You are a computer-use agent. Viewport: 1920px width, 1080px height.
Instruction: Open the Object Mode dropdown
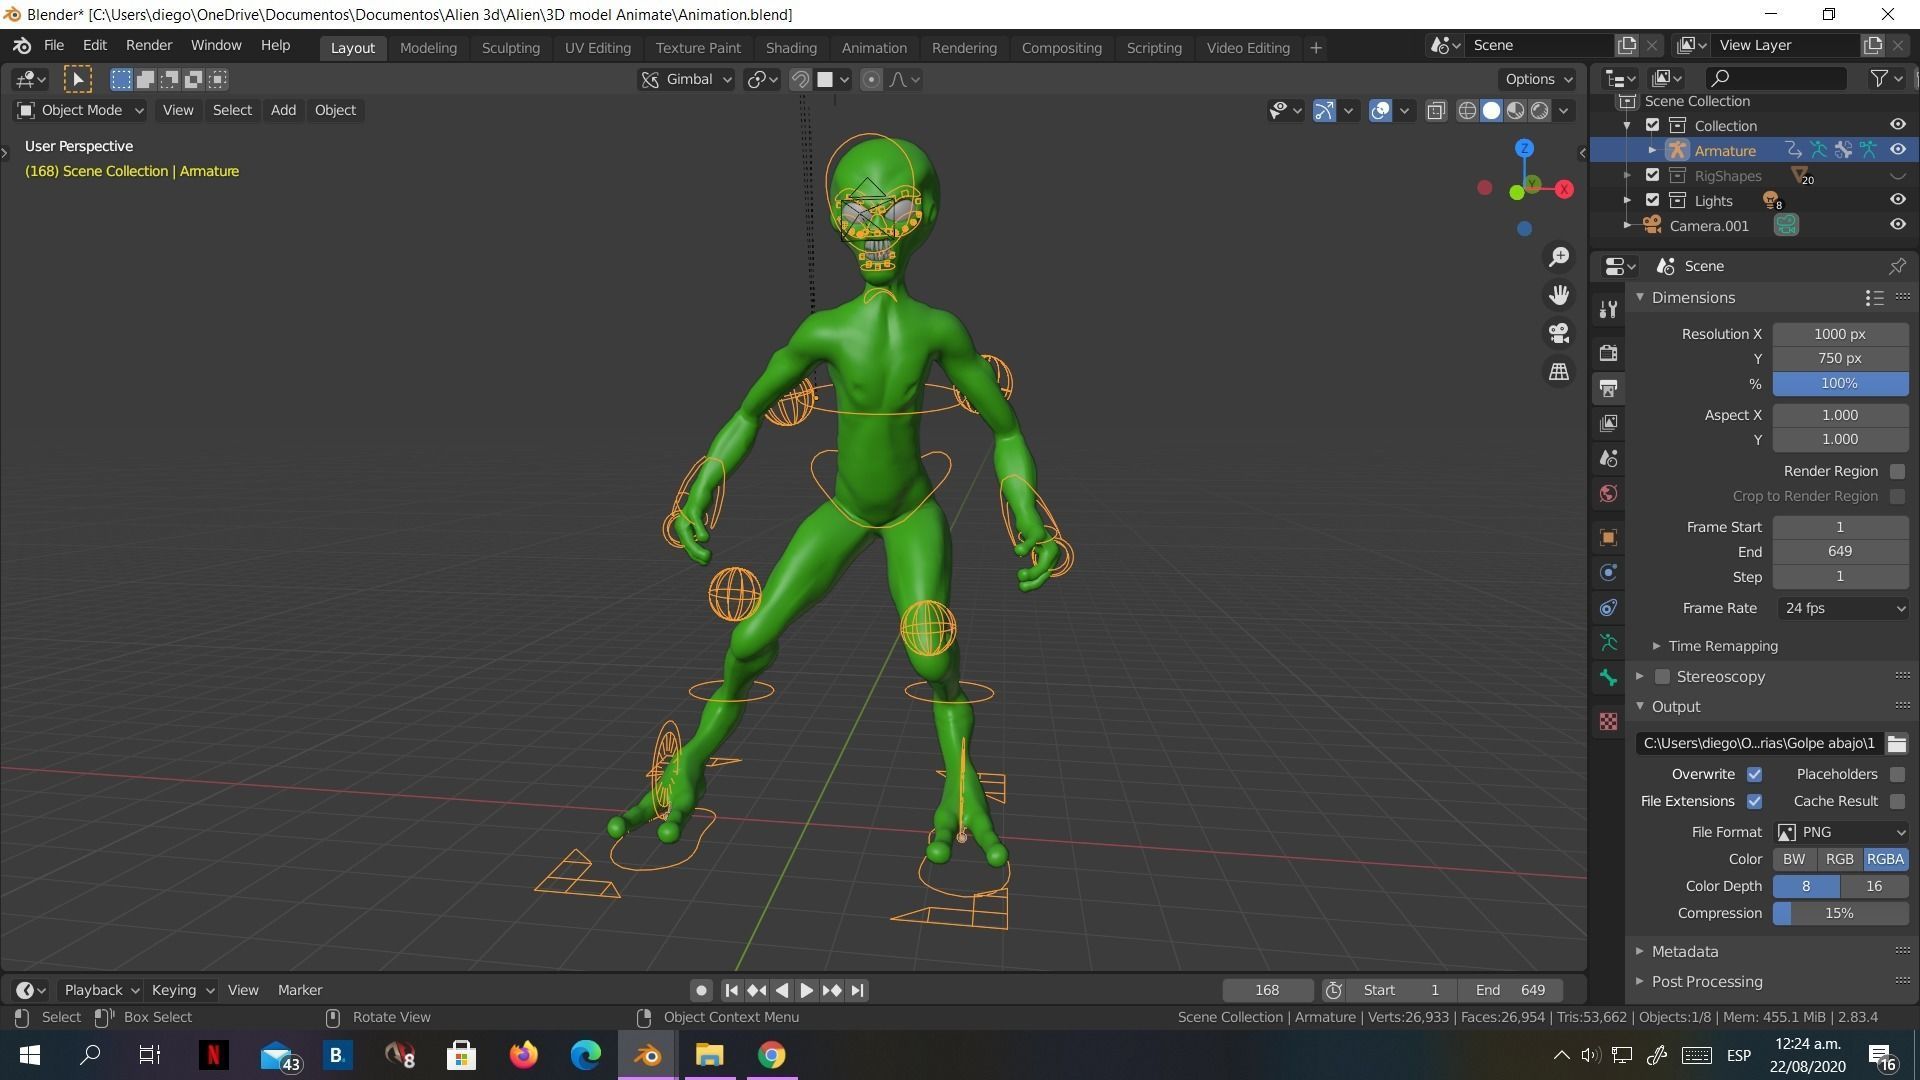(80, 110)
